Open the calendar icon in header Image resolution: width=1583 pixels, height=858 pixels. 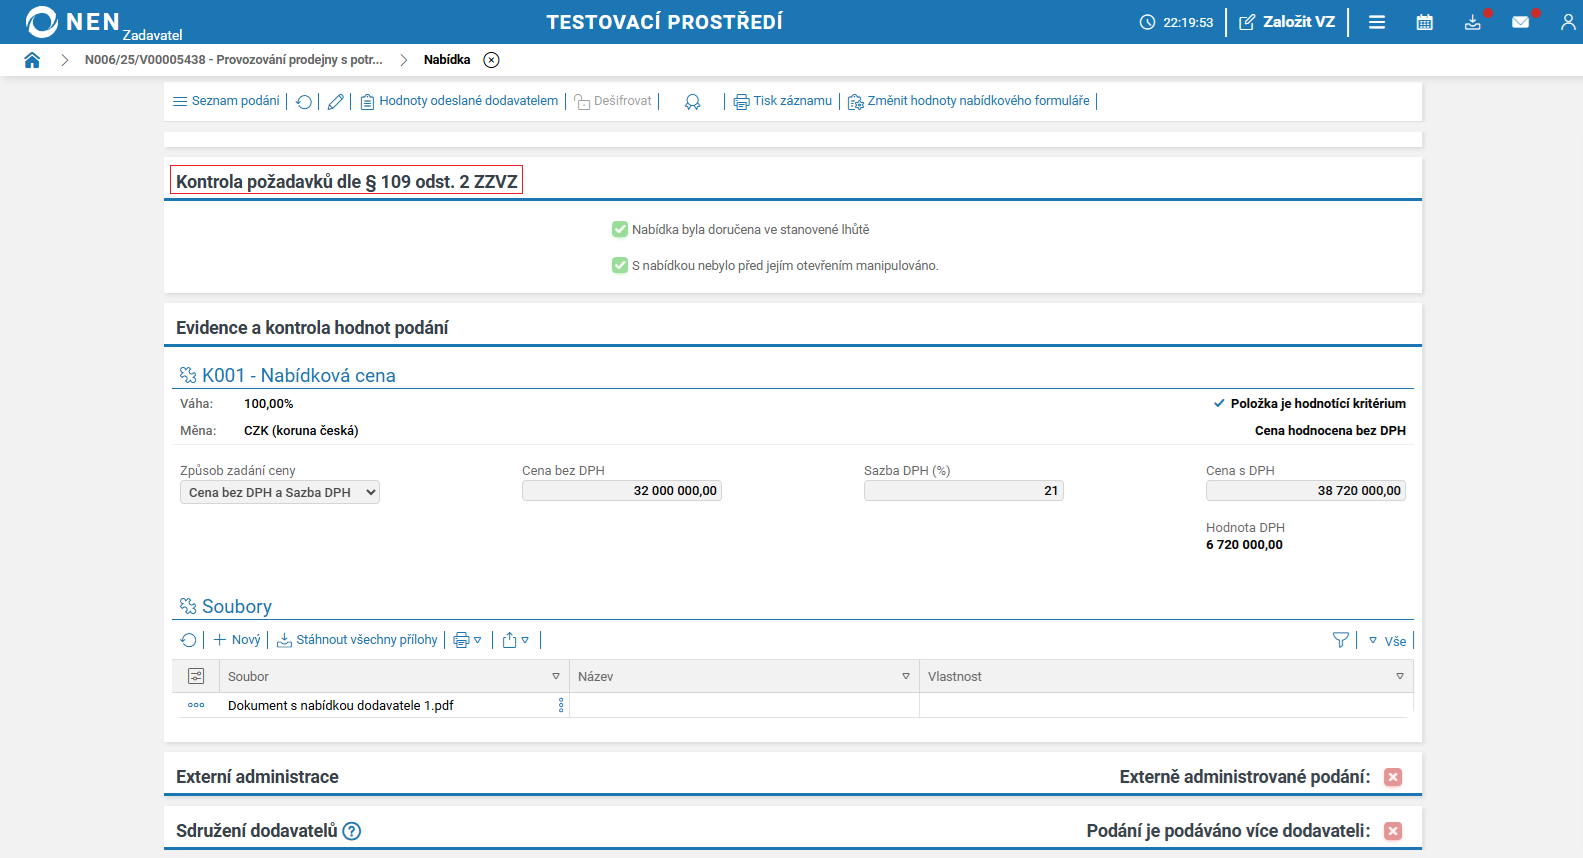[1424, 22]
